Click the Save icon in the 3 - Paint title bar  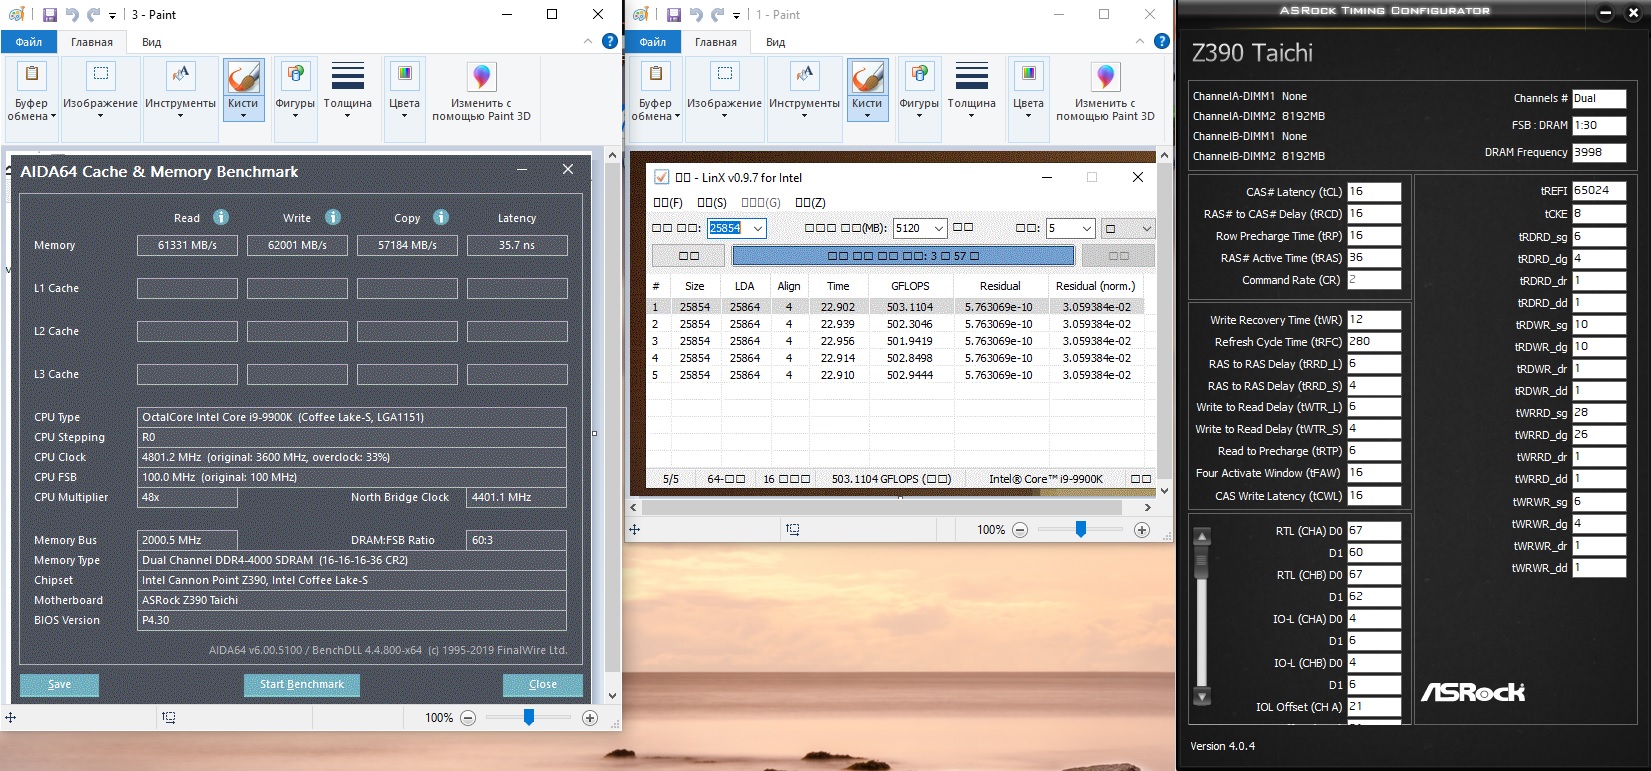50,15
